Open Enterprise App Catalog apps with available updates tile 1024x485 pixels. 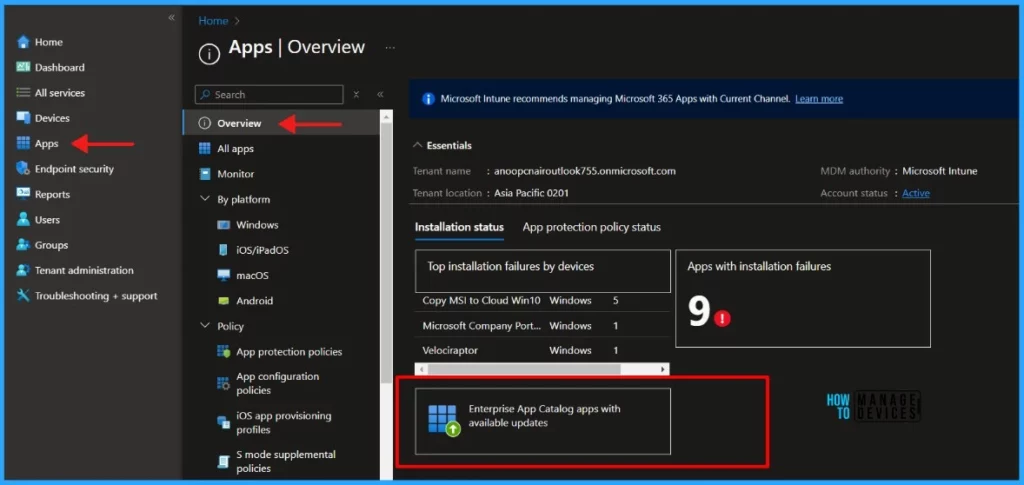click(543, 421)
